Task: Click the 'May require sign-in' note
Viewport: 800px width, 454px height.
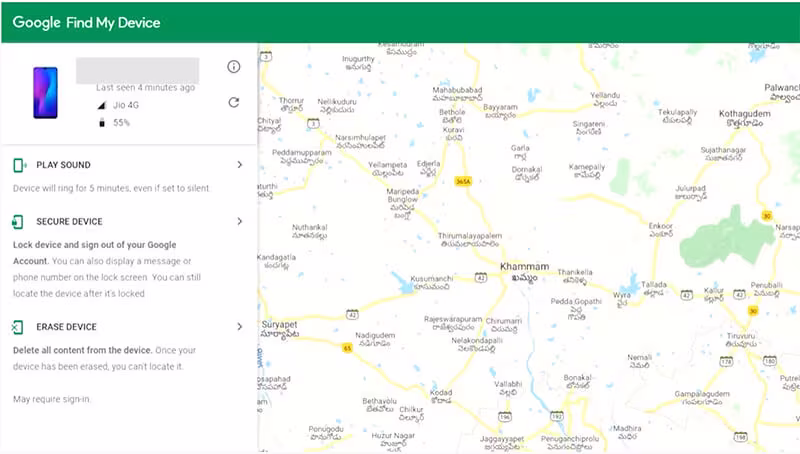Action: (52, 399)
